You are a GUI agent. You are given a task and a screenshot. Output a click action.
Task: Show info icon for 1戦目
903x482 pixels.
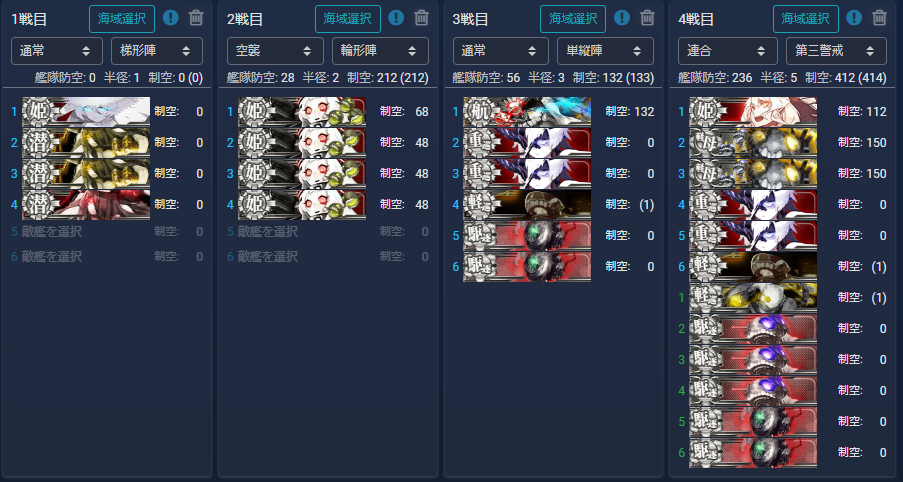tap(170, 18)
